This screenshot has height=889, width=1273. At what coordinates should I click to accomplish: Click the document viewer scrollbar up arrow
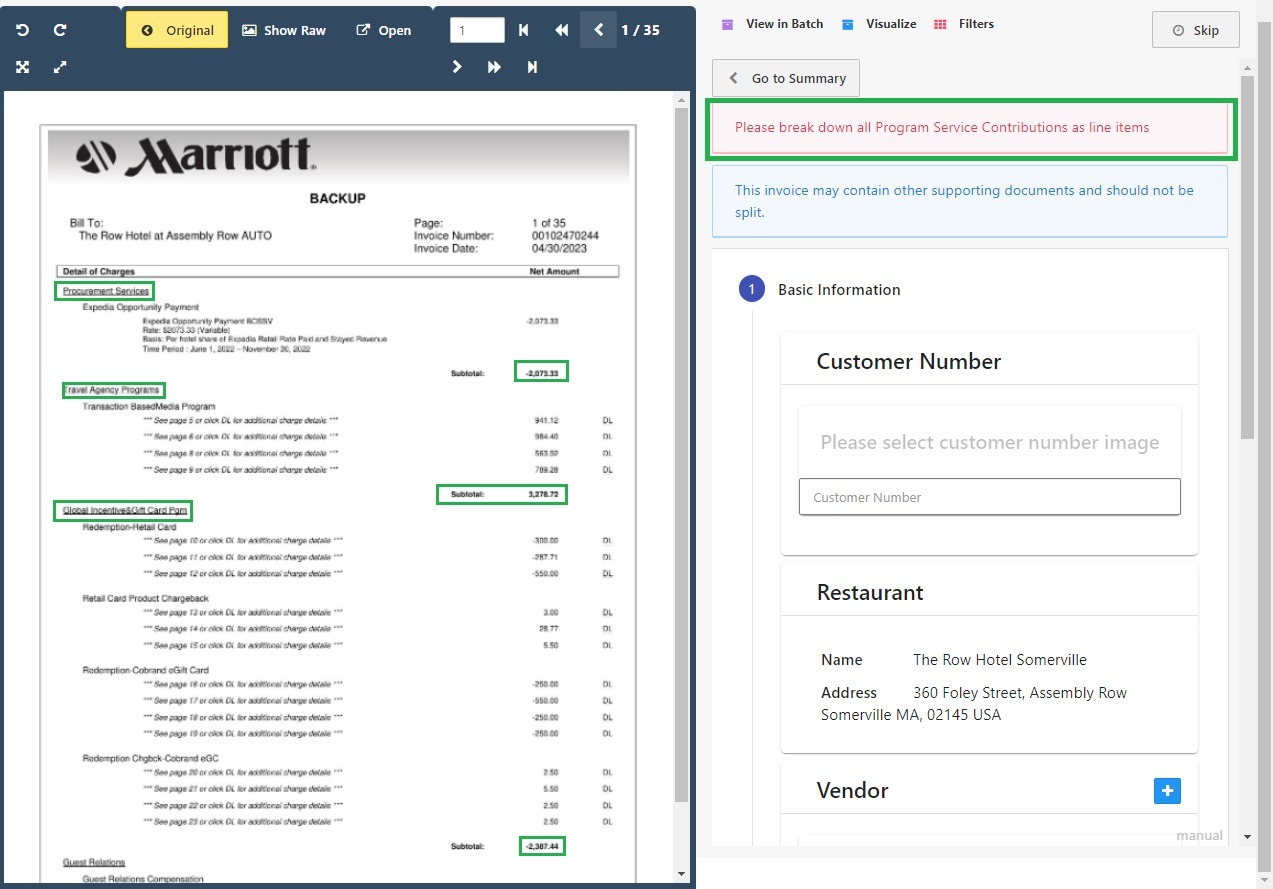(682, 99)
